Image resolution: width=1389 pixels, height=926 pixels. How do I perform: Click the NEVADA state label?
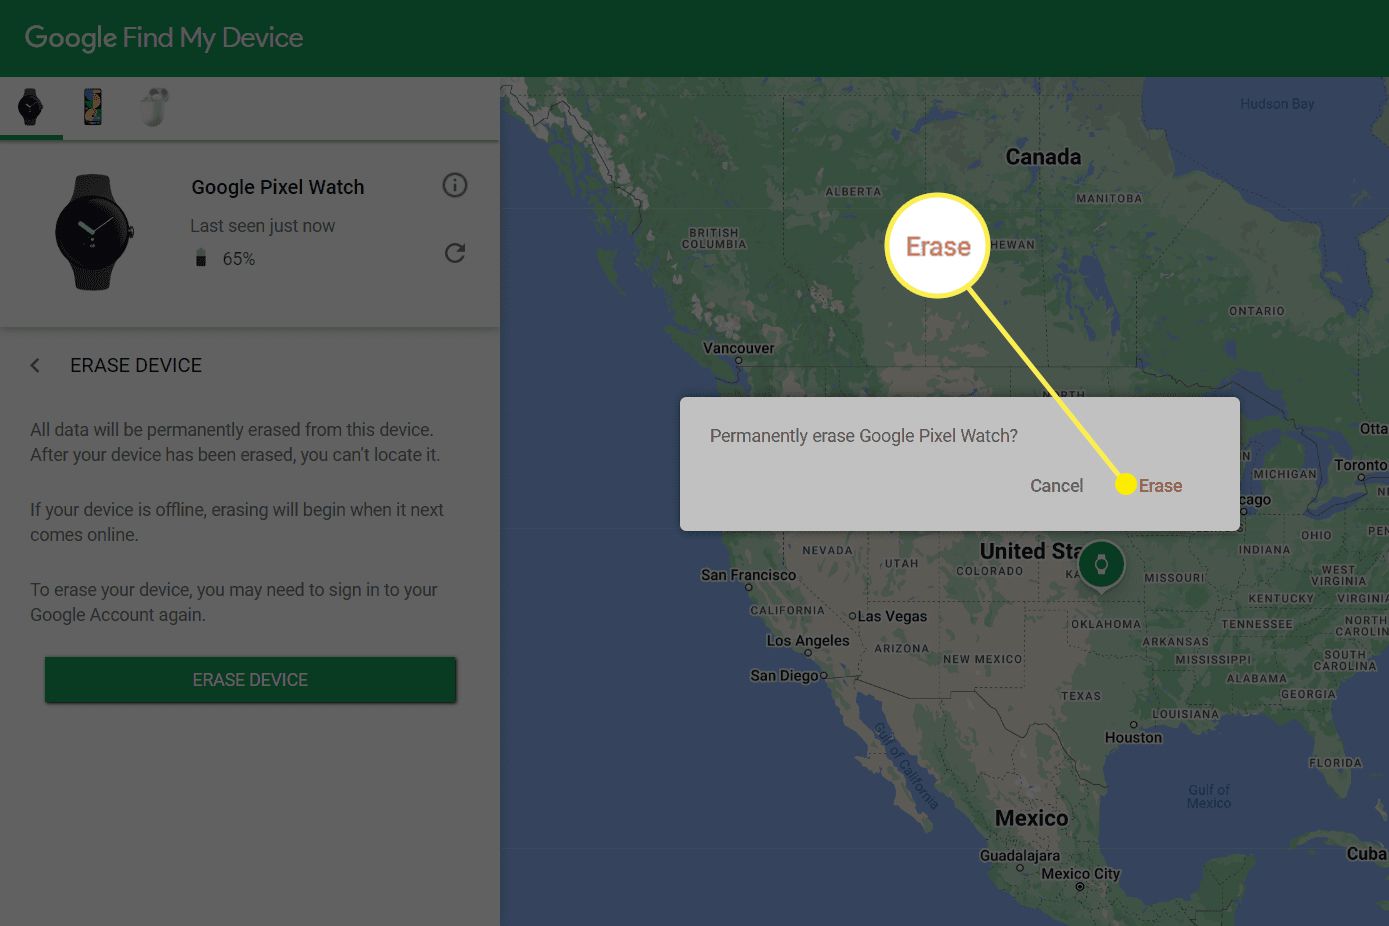827,550
